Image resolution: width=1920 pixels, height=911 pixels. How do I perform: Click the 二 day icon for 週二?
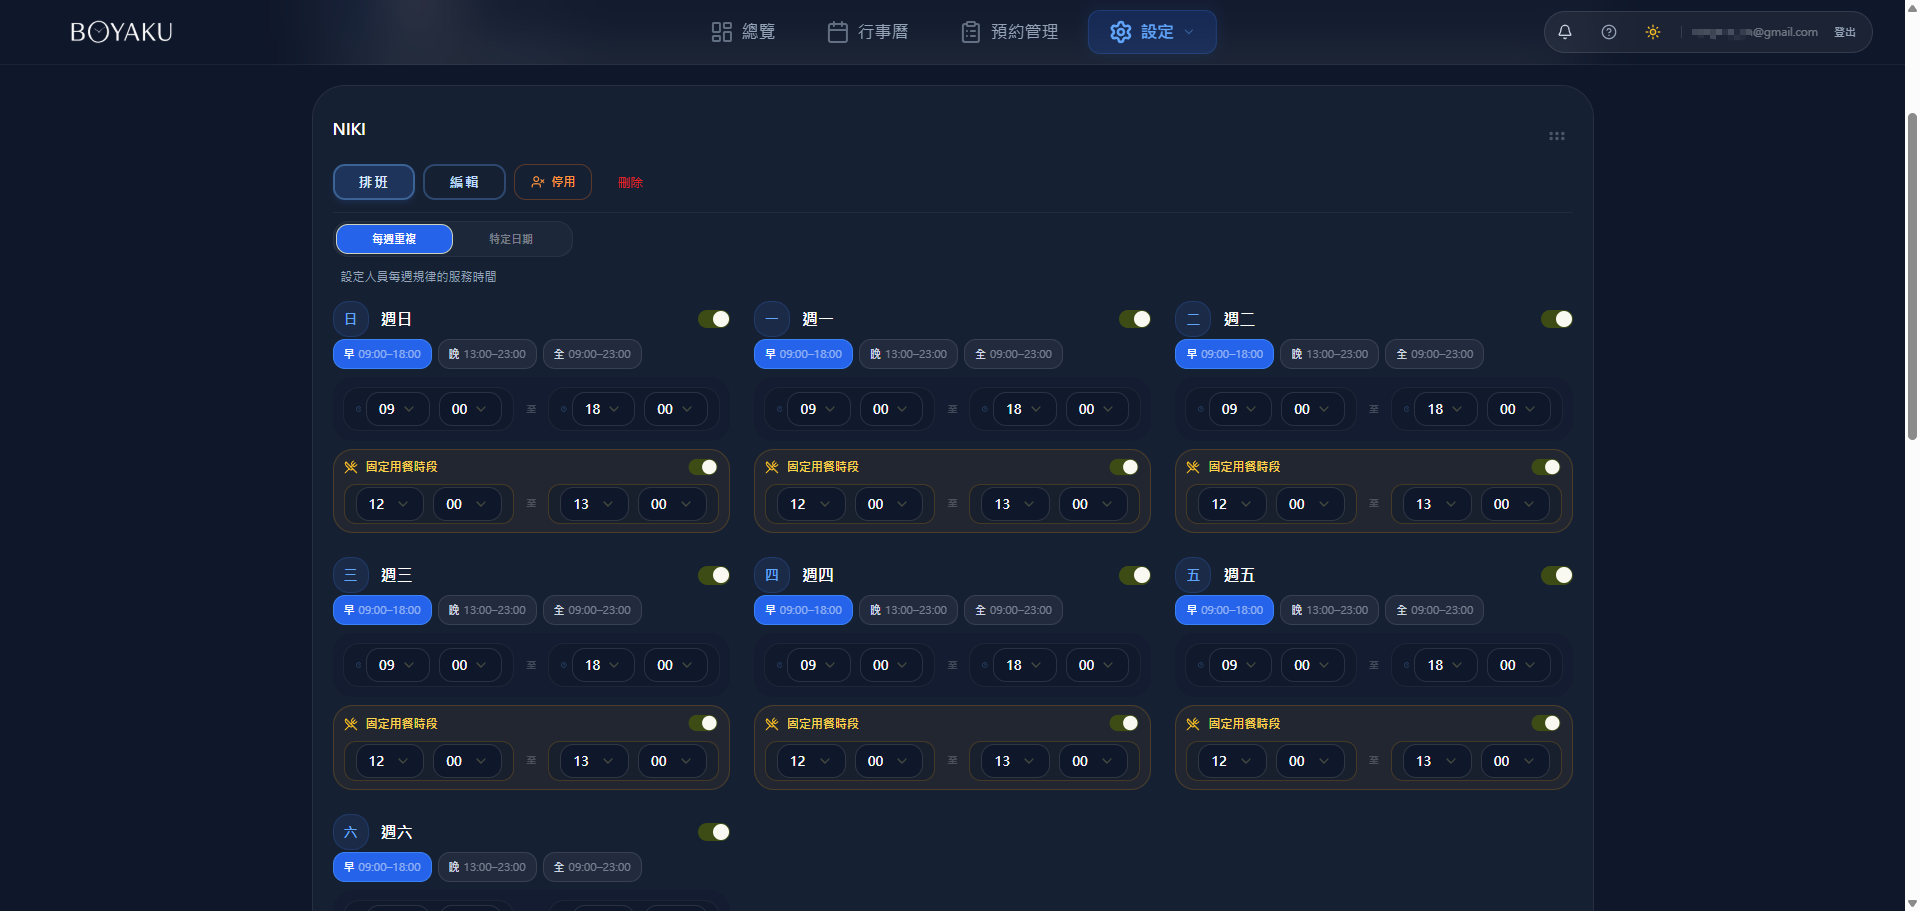click(1193, 319)
